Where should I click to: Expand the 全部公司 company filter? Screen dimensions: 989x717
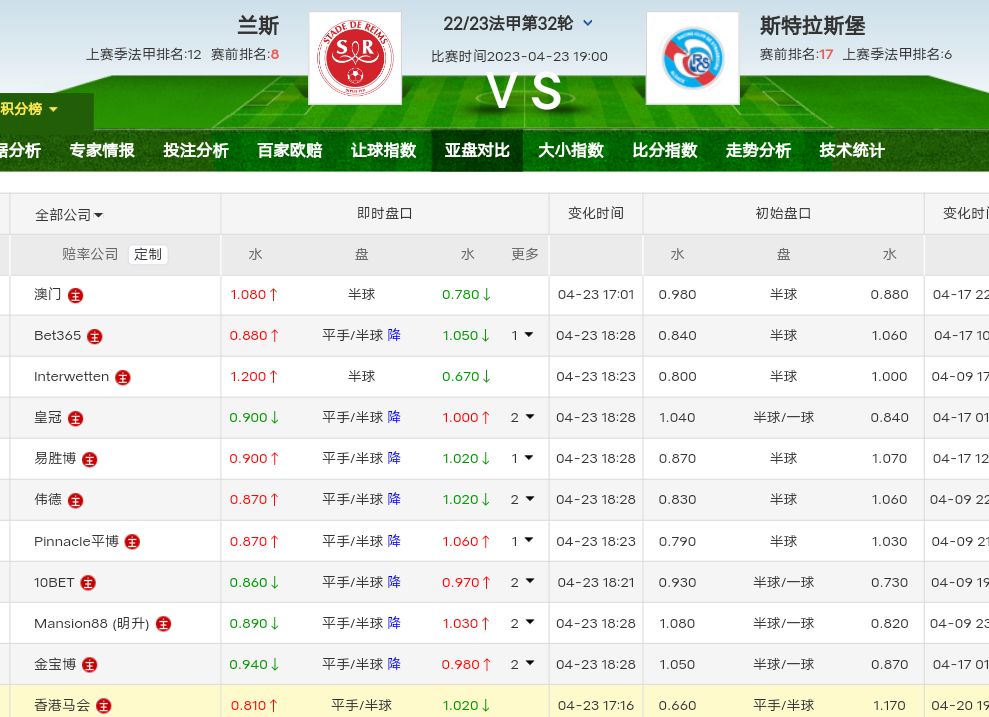coord(69,214)
